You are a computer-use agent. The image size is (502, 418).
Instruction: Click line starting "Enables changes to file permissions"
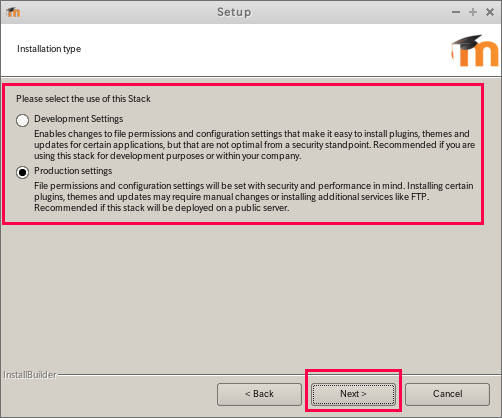(x=252, y=134)
